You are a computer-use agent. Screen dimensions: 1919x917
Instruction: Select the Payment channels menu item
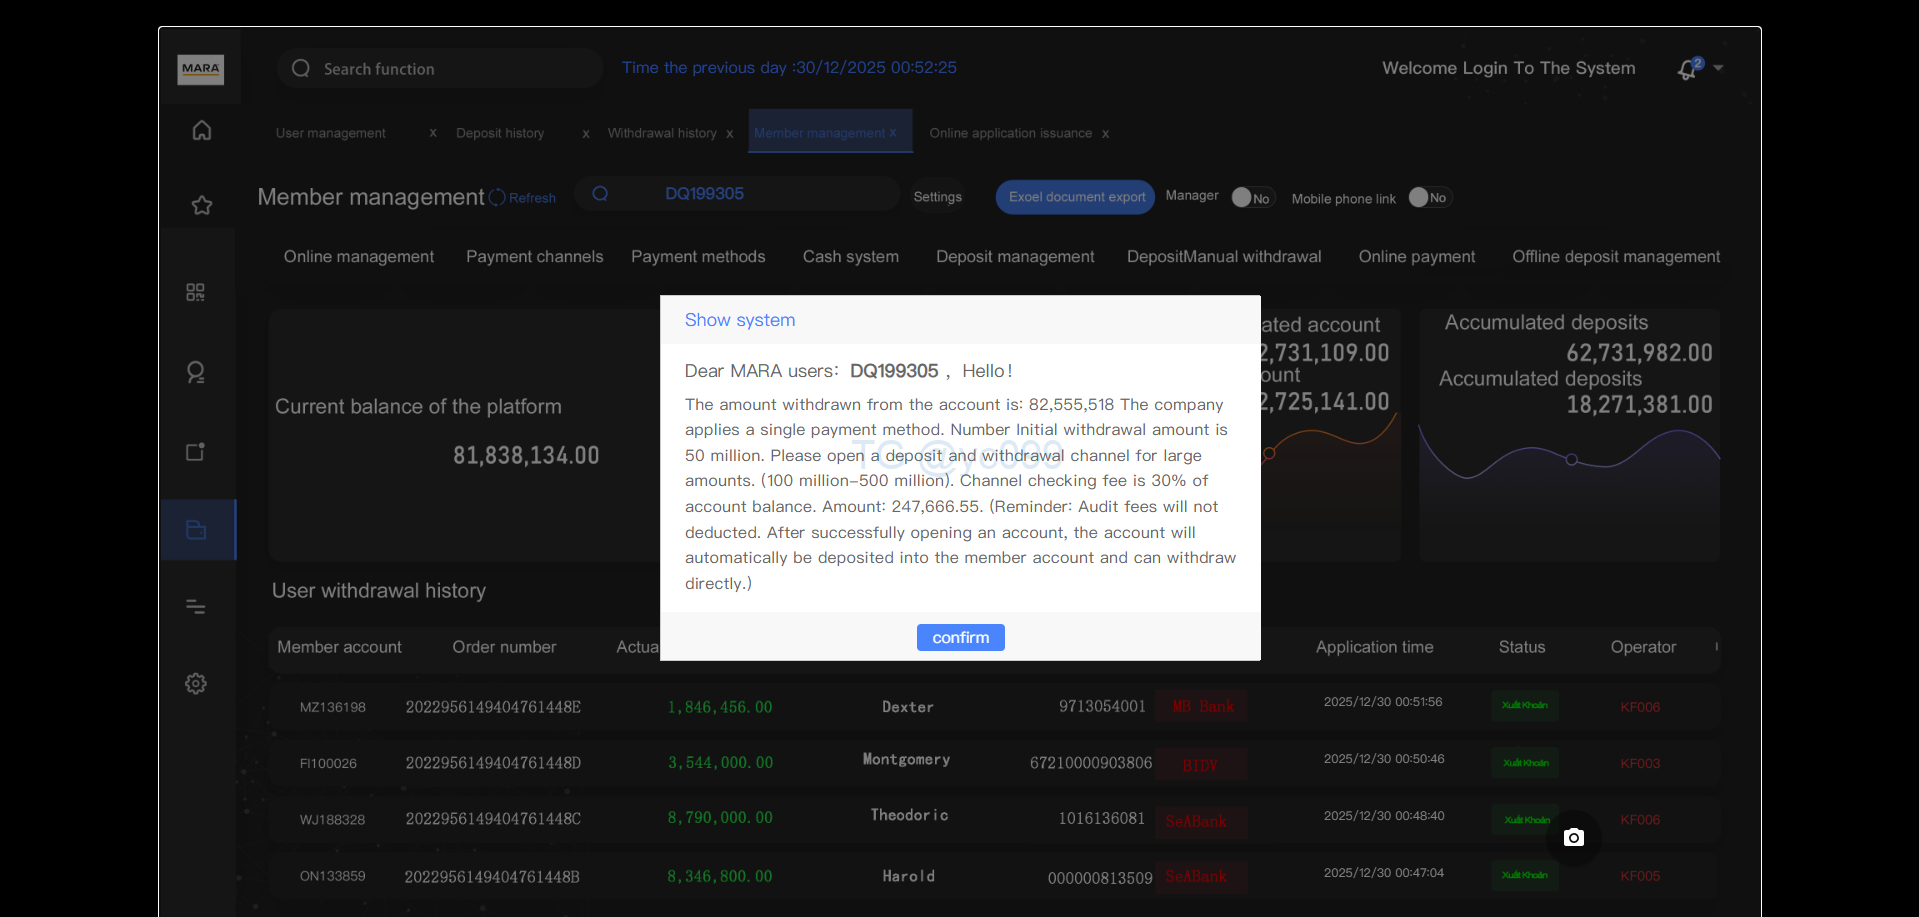[534, 257]
